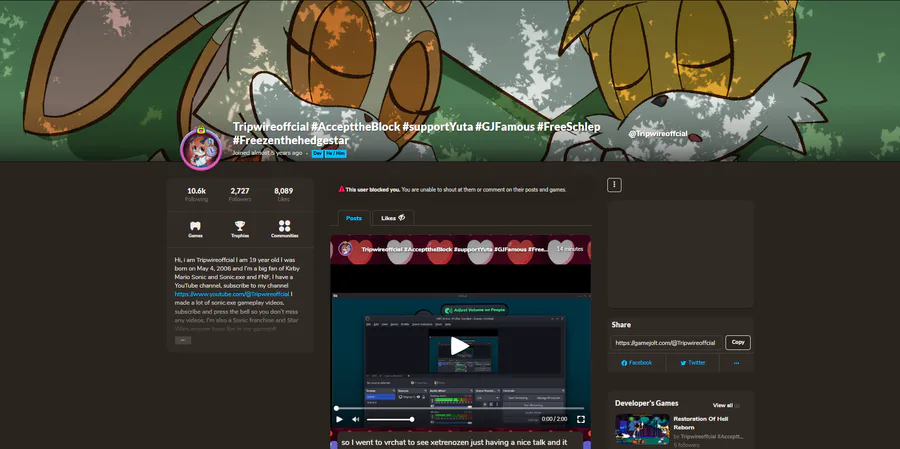Click the Dev badge next to join date
Image resolution: width=900 pixels, height=449 pixels.
(x=317, y=154)
